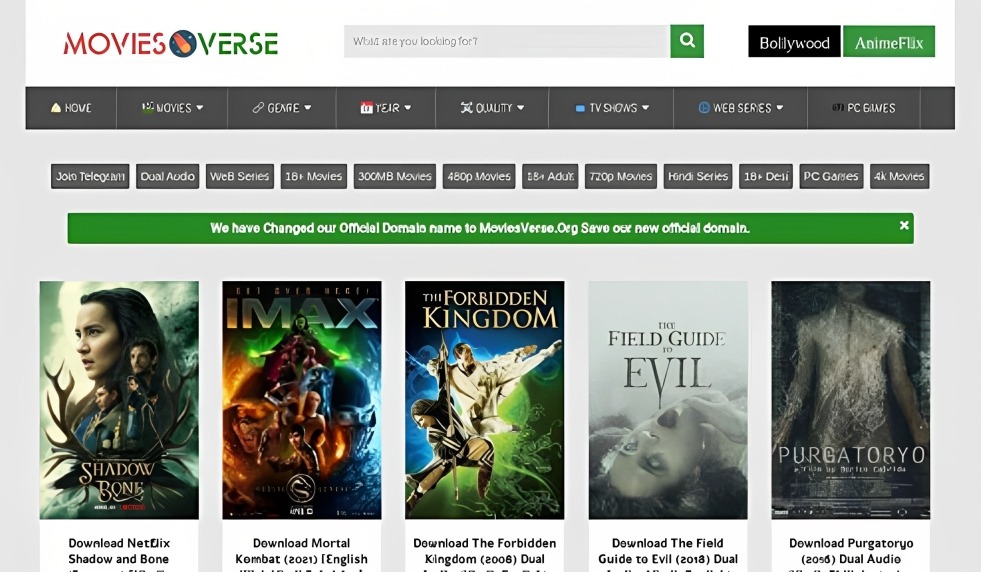Open the Purgatoryo poster
The height and width of the screenshot is (572, 981).
[850, 400]
